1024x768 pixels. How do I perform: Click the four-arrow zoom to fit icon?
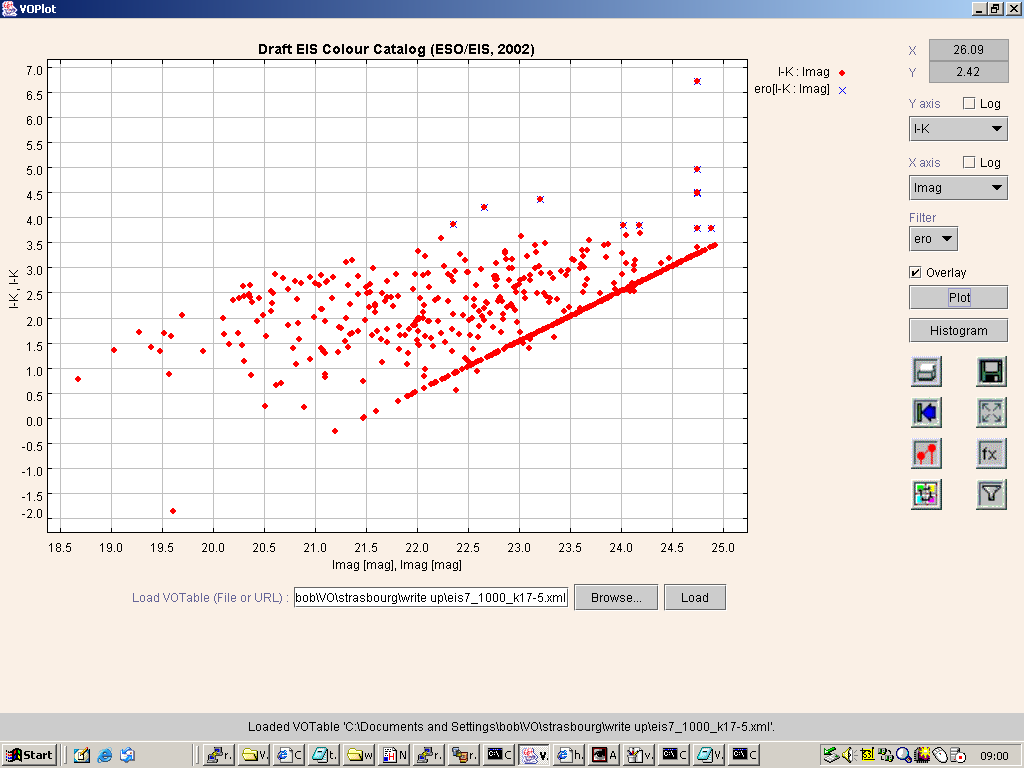991,412
